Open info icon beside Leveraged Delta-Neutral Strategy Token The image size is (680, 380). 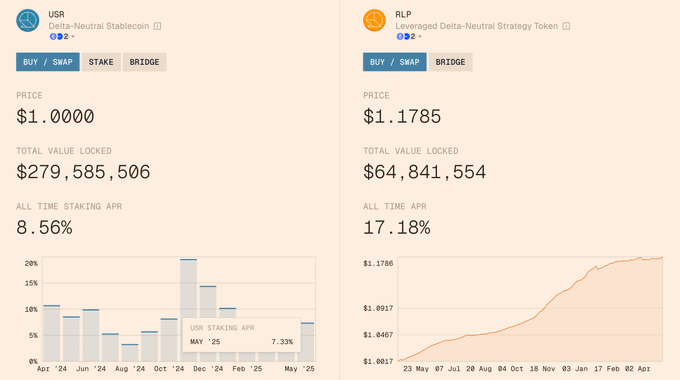(566, 26)
